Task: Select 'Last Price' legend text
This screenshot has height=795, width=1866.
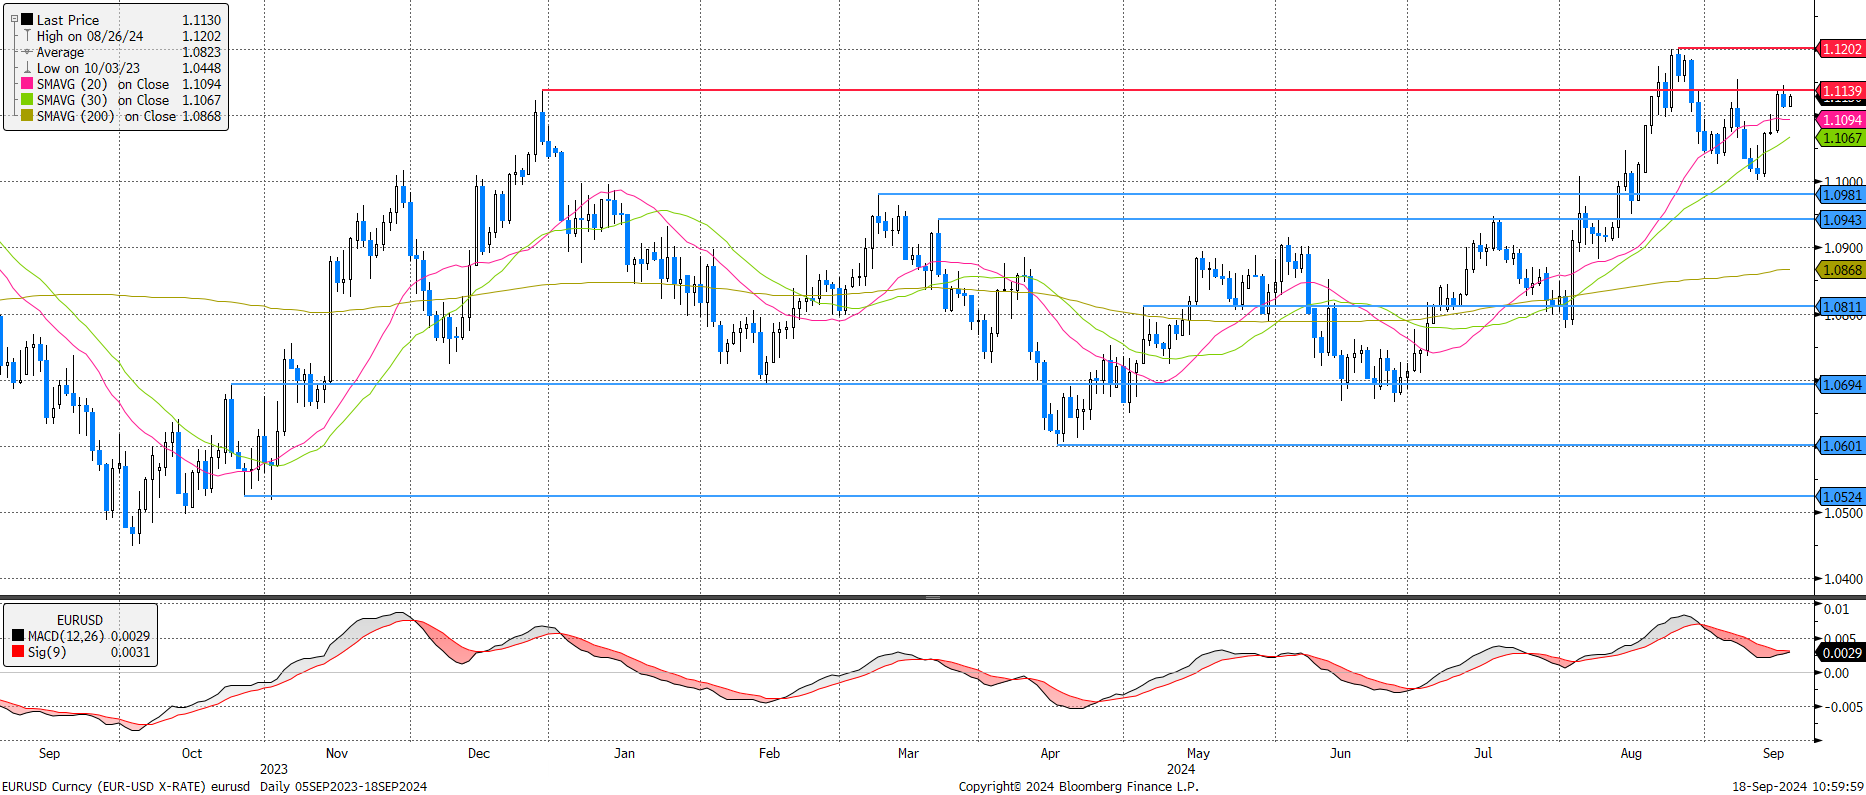Action: (x=68, y=20)
